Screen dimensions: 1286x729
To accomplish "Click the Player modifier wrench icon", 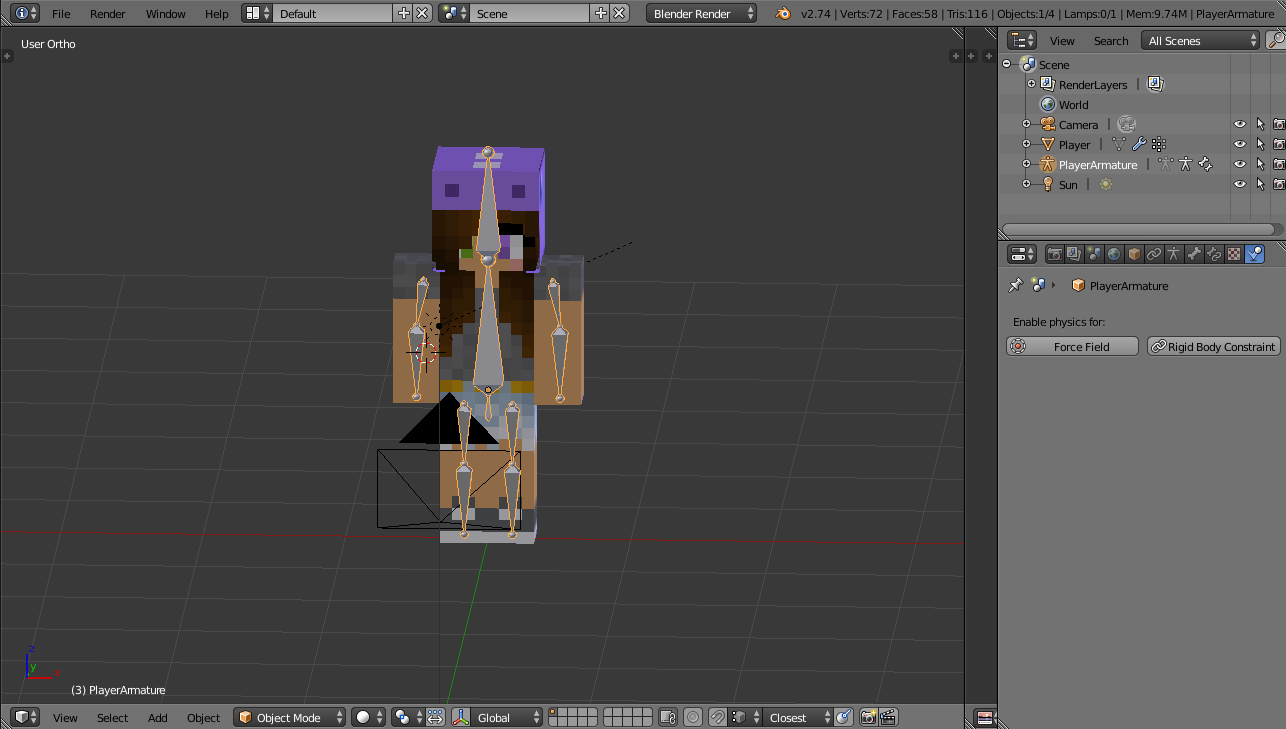I will pyautogui.click(x=1139, y=144).
